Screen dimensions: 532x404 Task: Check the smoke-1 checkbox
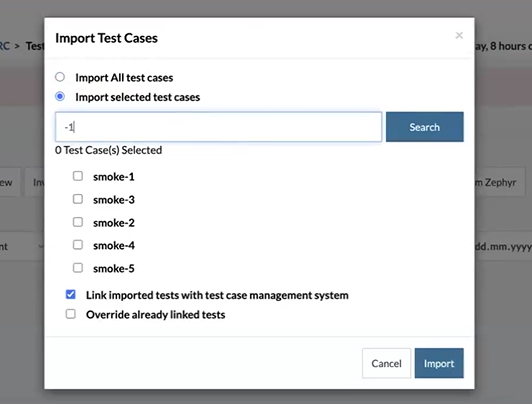(78, 176)
